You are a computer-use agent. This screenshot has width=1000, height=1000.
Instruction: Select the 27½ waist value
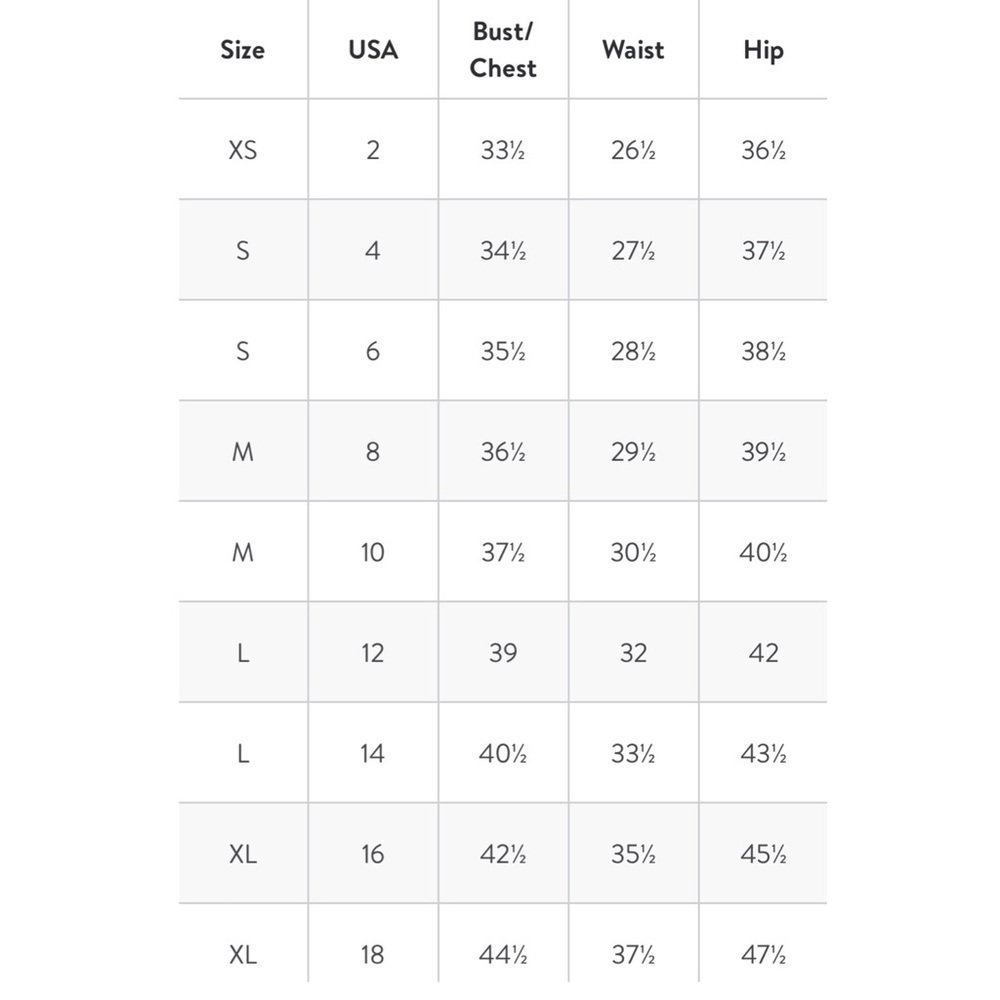633,251
